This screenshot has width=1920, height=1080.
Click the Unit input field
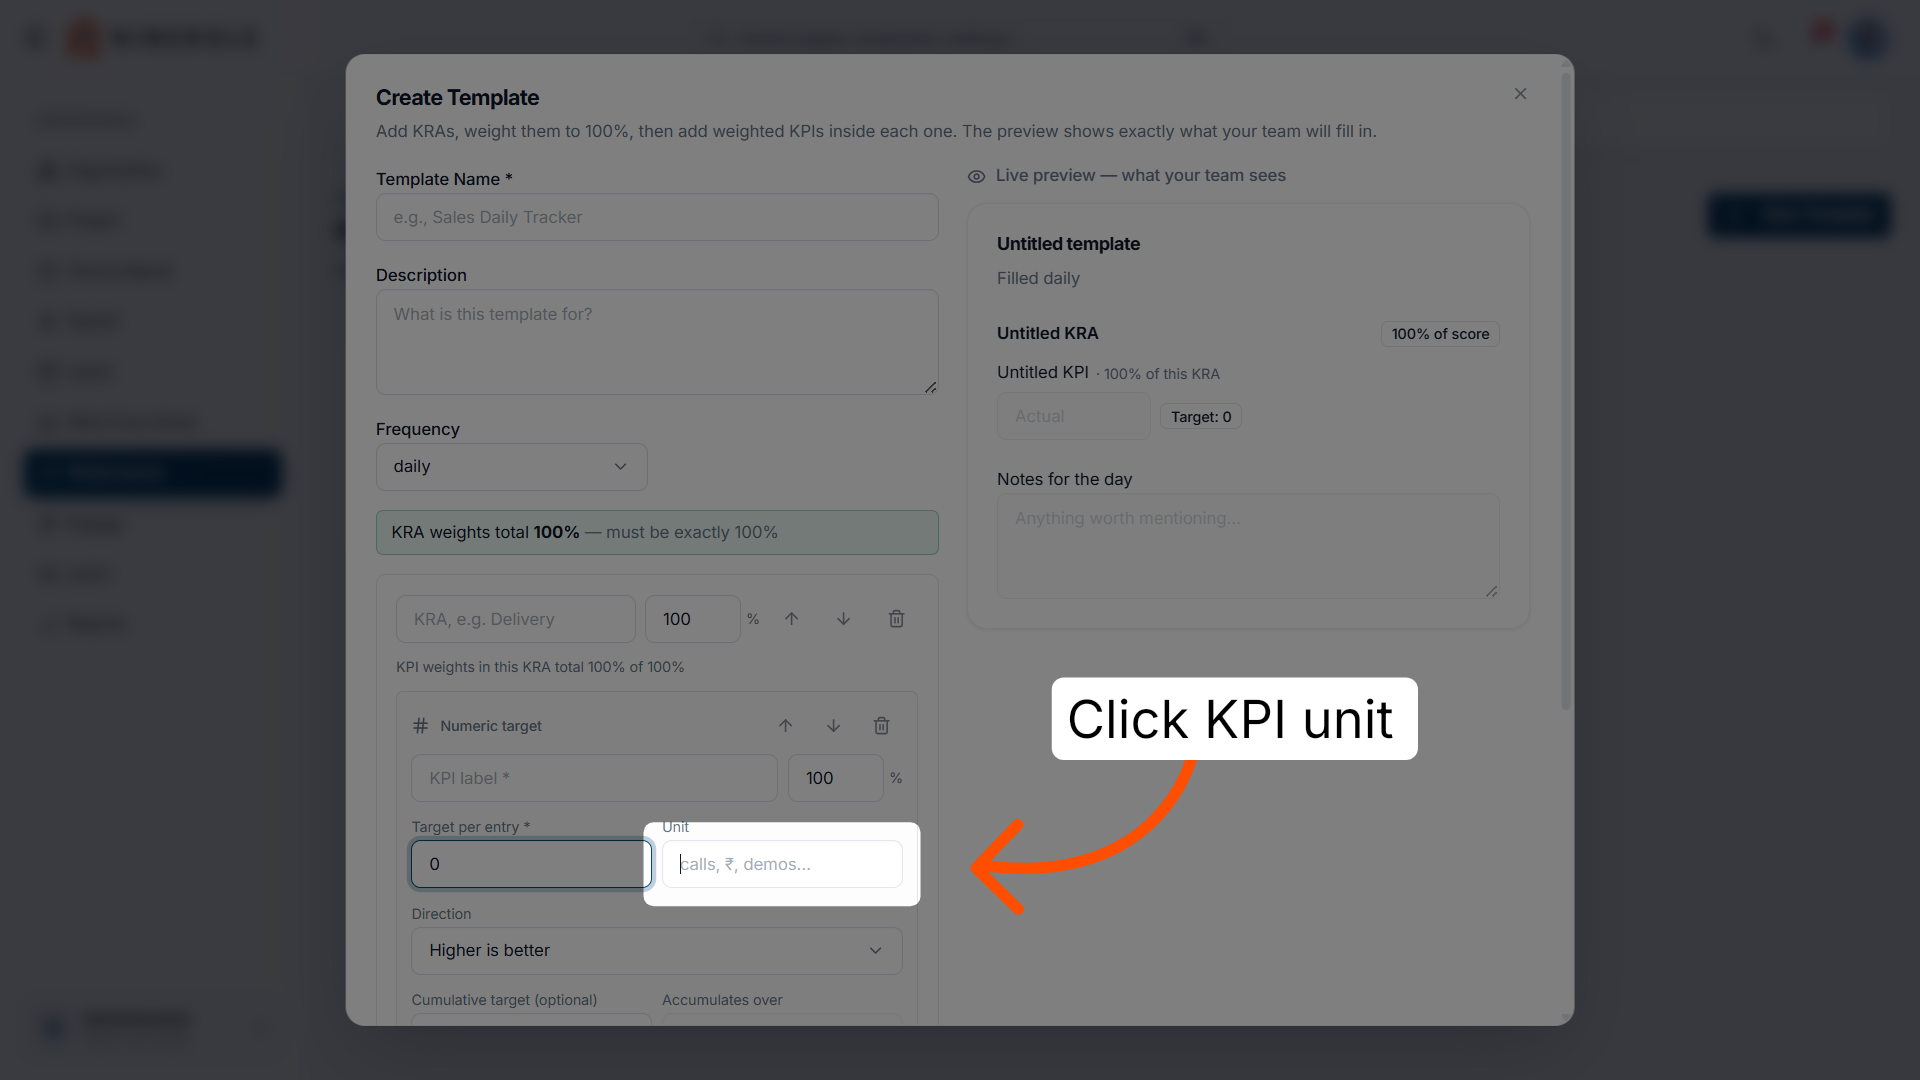[x=782, y=864]
